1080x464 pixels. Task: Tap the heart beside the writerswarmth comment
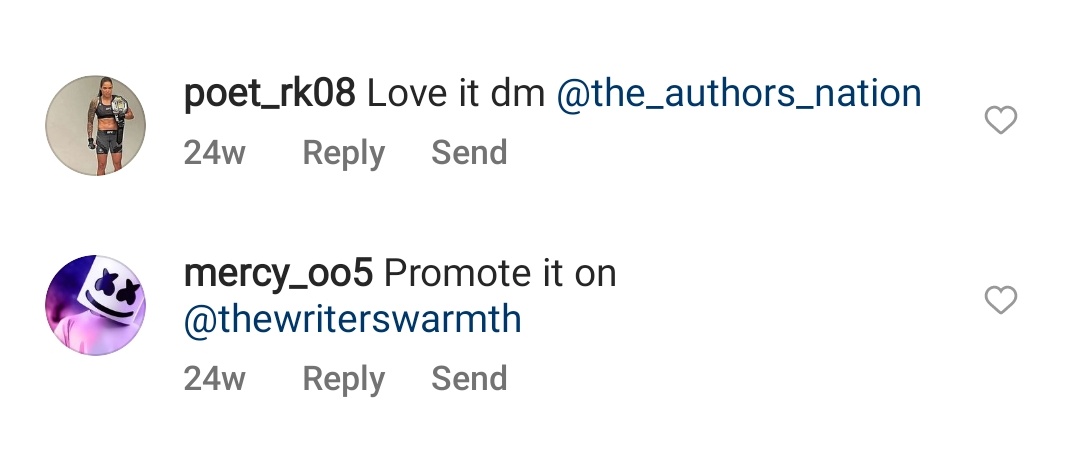point(1000,300)
